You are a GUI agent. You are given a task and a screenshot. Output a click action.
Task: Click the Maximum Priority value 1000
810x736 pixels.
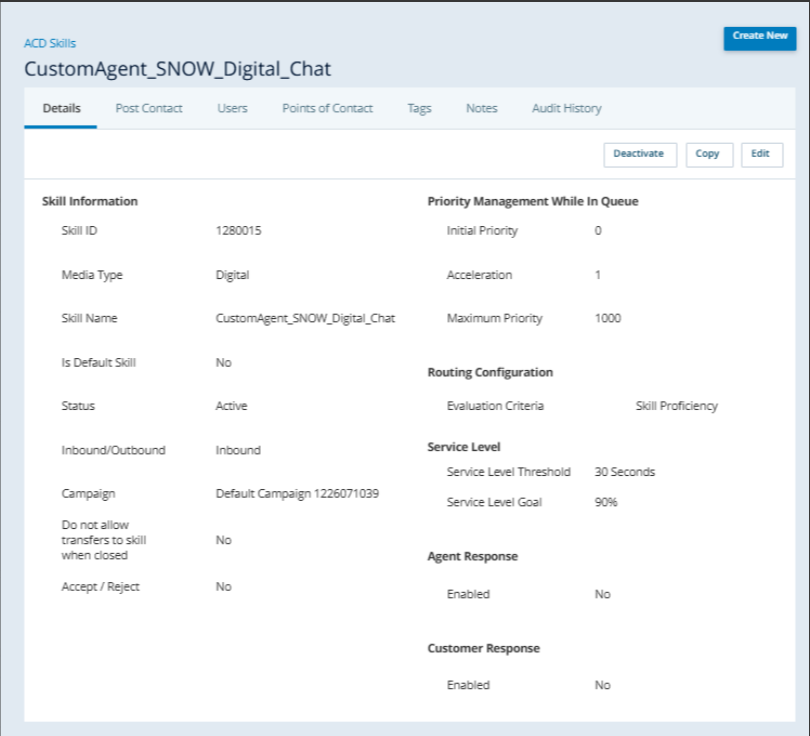pos(607,319)
